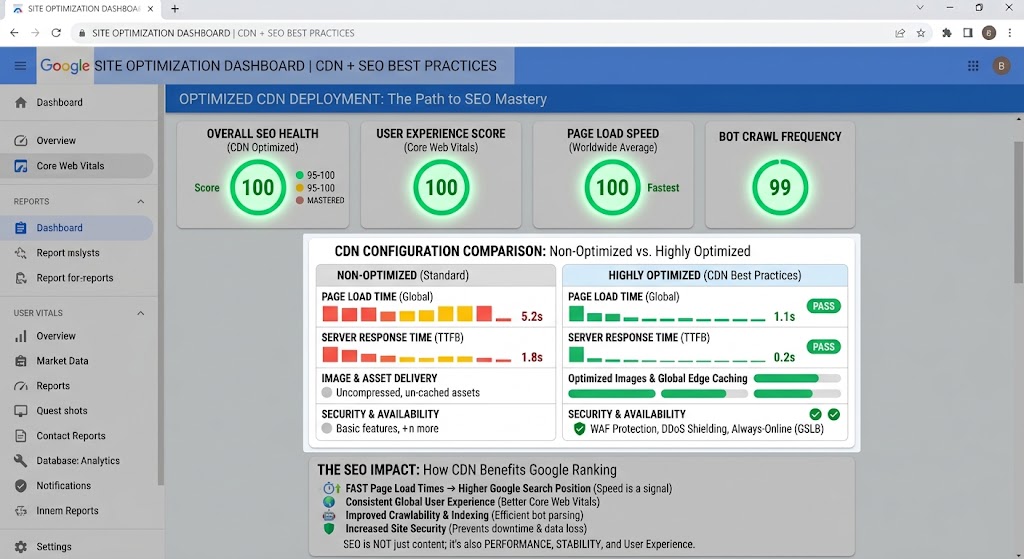The image size is (1024, 559).
Task: Open Chrome three-dot menu
Action: point(1010,33)
